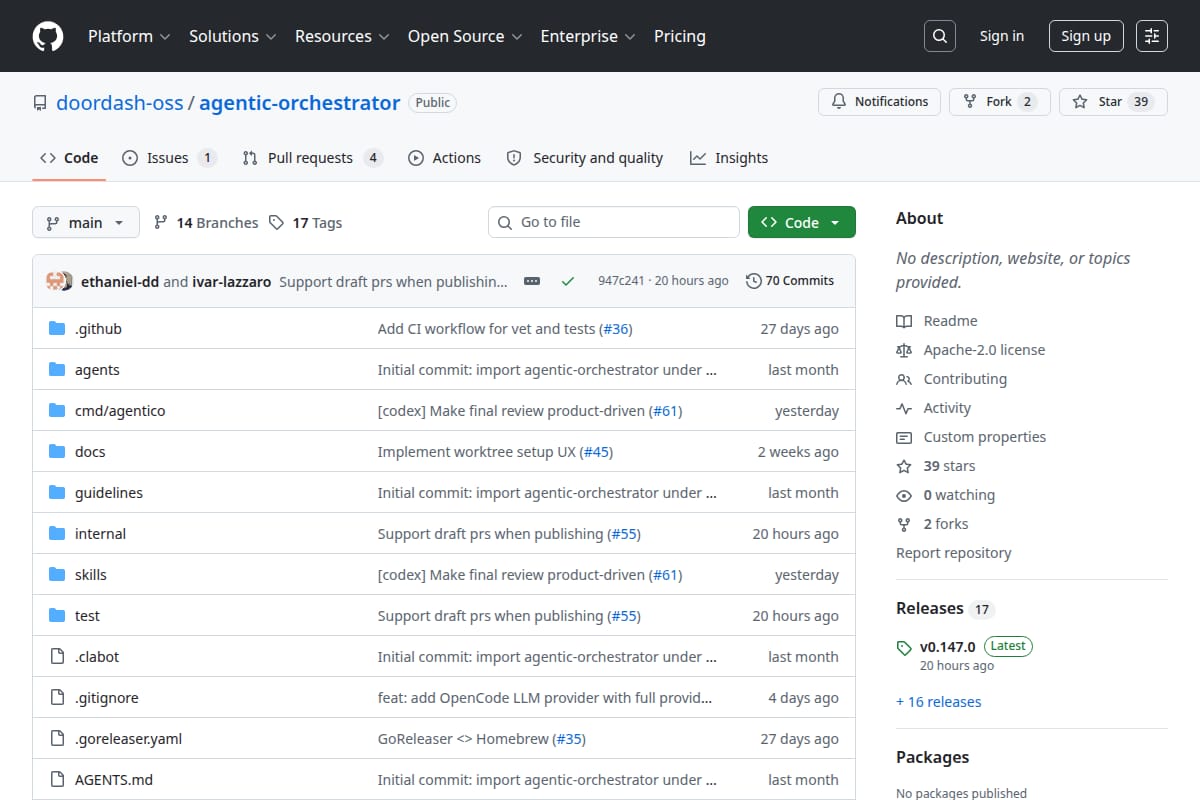Expand the Solutions menu
This screenshot has width=1200, height=800.
[232, 36]
